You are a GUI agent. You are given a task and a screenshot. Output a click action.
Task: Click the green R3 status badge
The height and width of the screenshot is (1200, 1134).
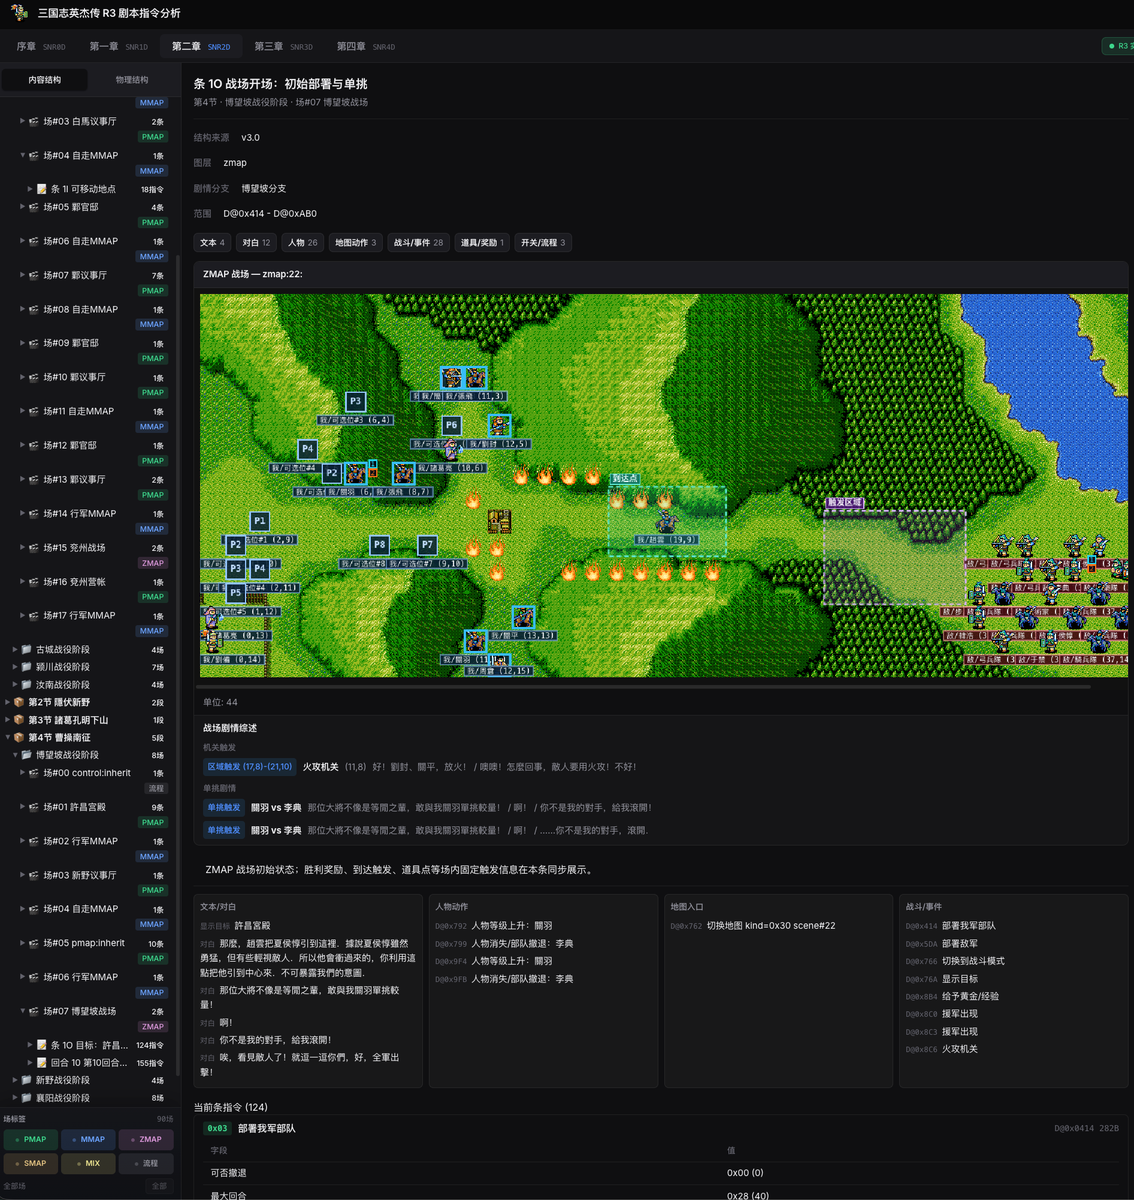pyautogui.click(x=1117, y=46)
